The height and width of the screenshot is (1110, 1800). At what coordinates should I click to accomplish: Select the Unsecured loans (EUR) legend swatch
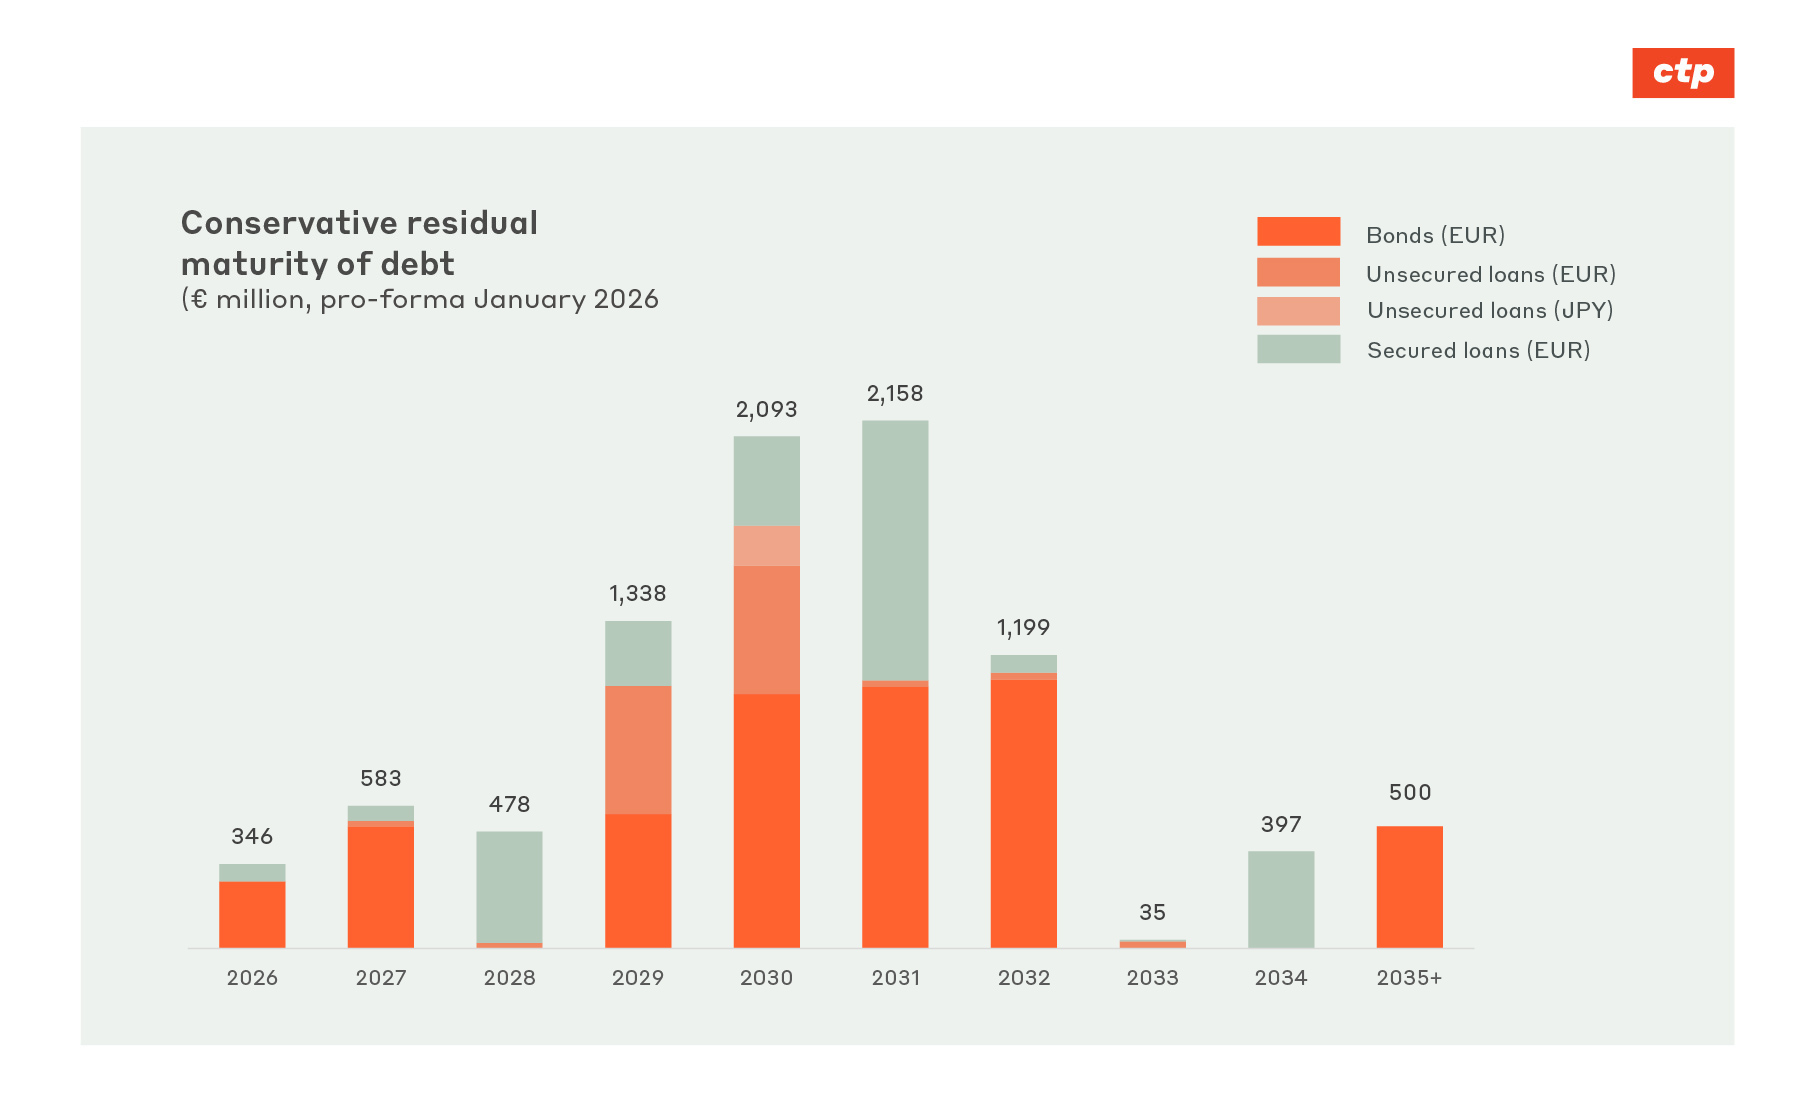coord(1298,272)
